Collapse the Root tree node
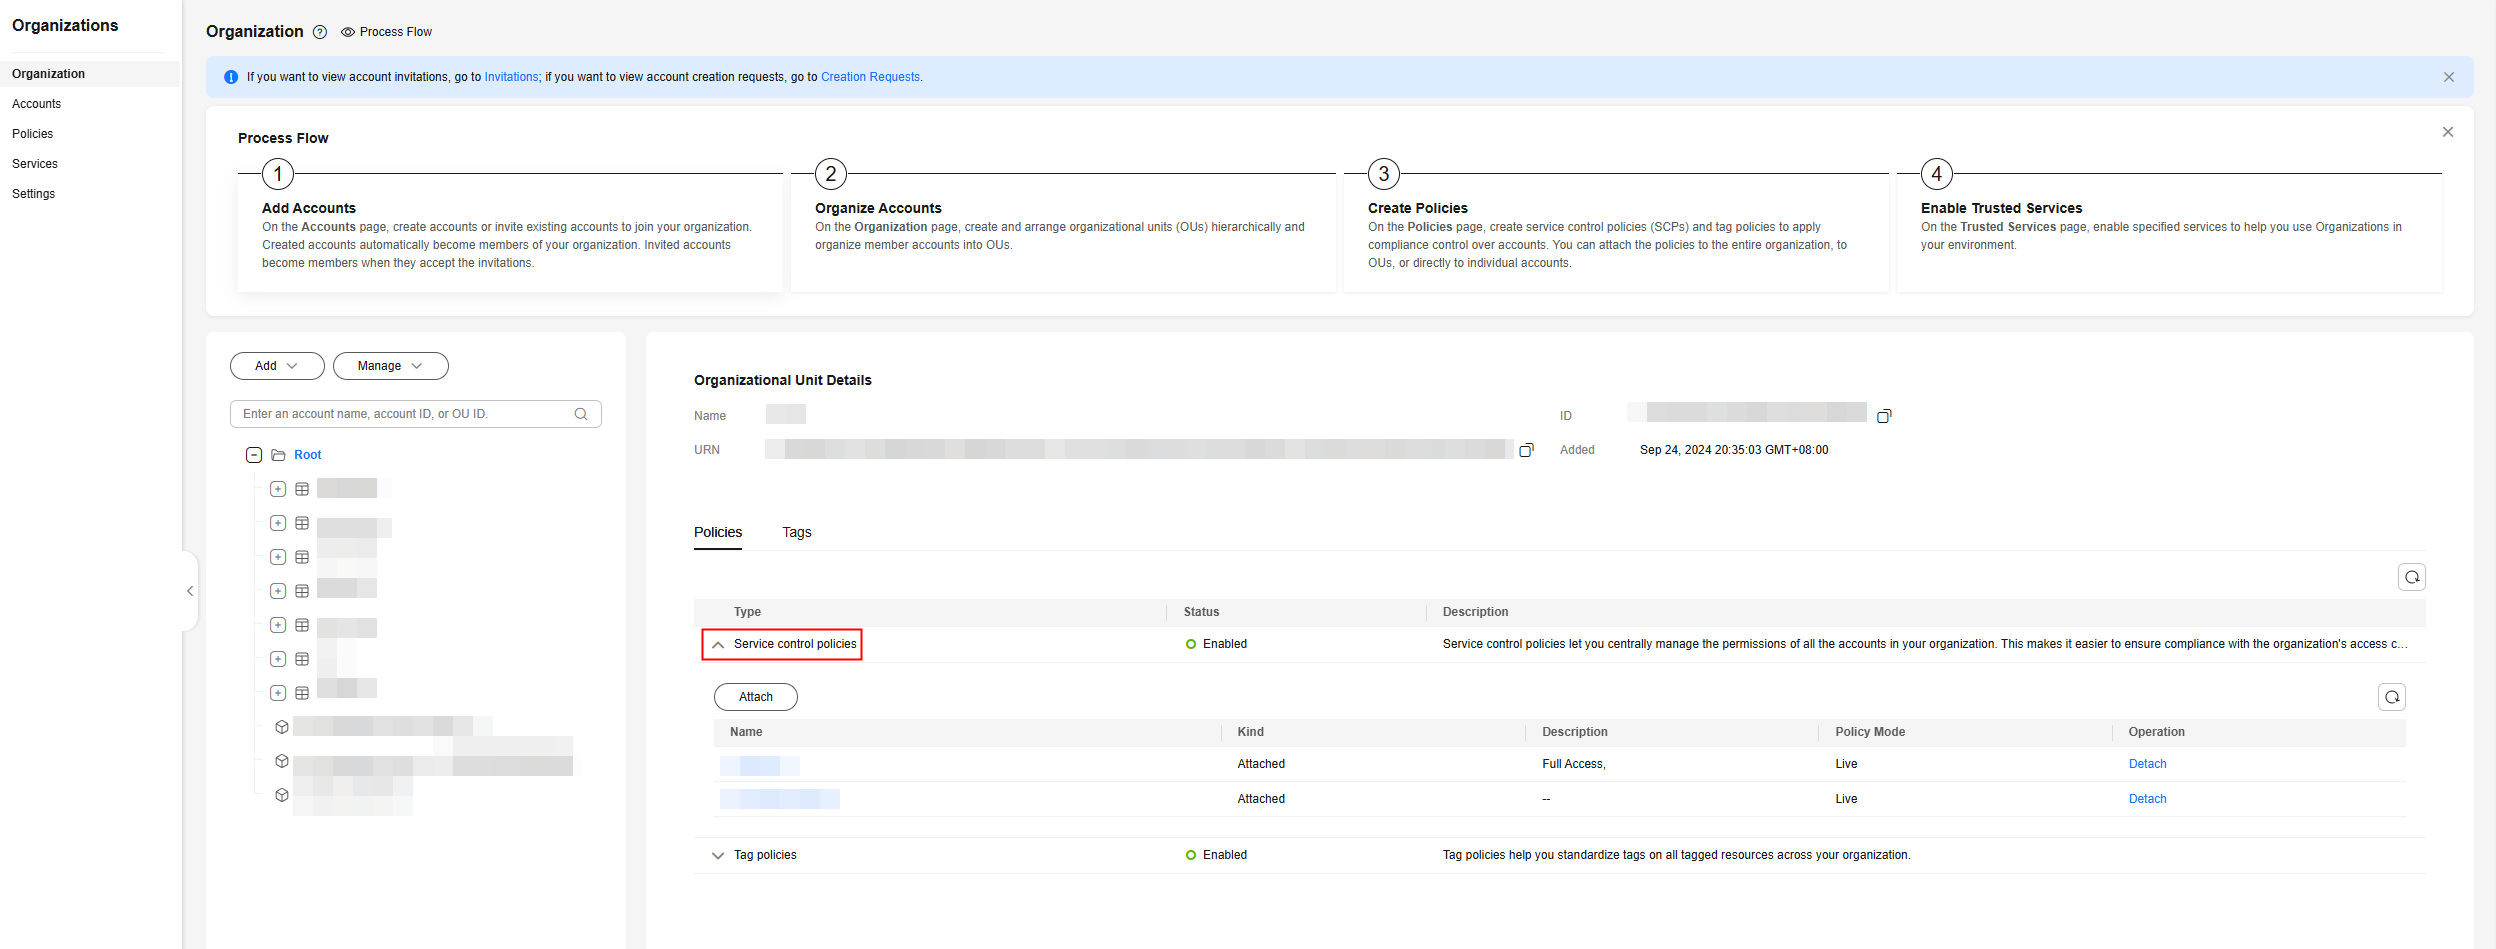 click(254, 455)
